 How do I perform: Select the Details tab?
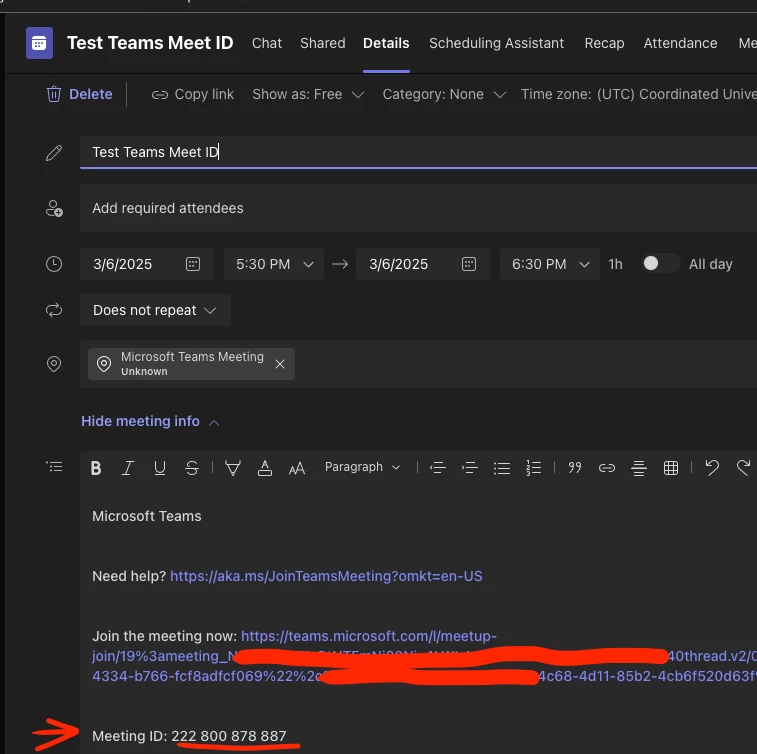[386, 43]
